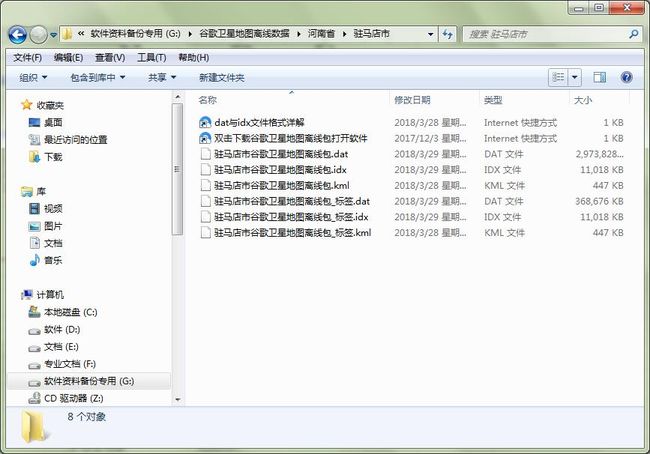
Task: Click the shortcut icon of dat与idx文件格式详解
Action: (x=205, y=123)
